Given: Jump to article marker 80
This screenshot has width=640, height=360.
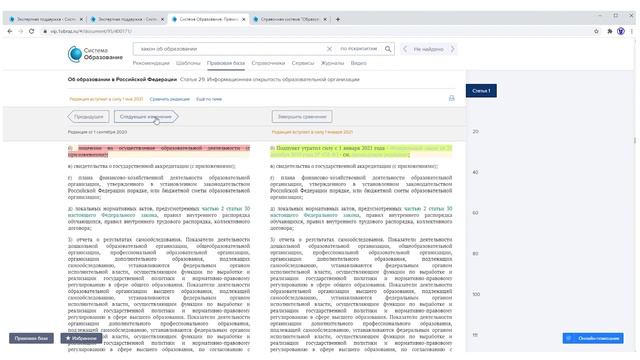Looking at the screenshot, I should 476,253.
